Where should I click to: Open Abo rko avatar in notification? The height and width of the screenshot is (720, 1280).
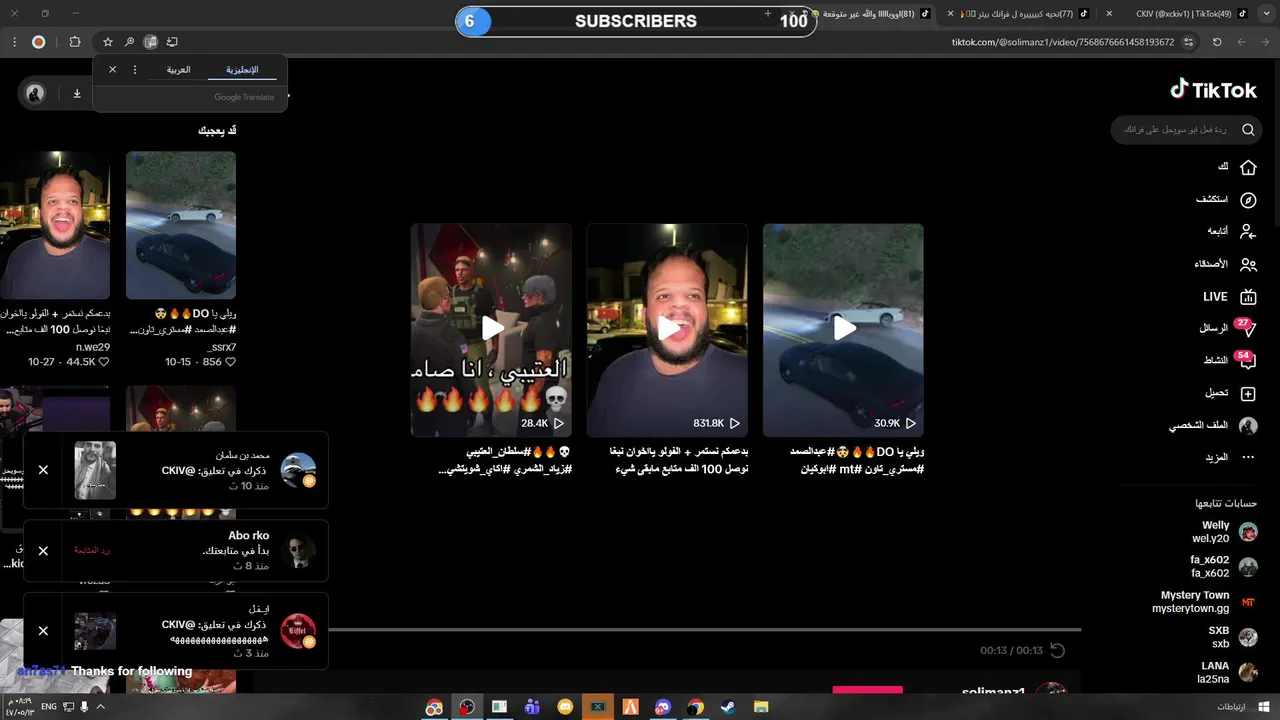(298, 551)
